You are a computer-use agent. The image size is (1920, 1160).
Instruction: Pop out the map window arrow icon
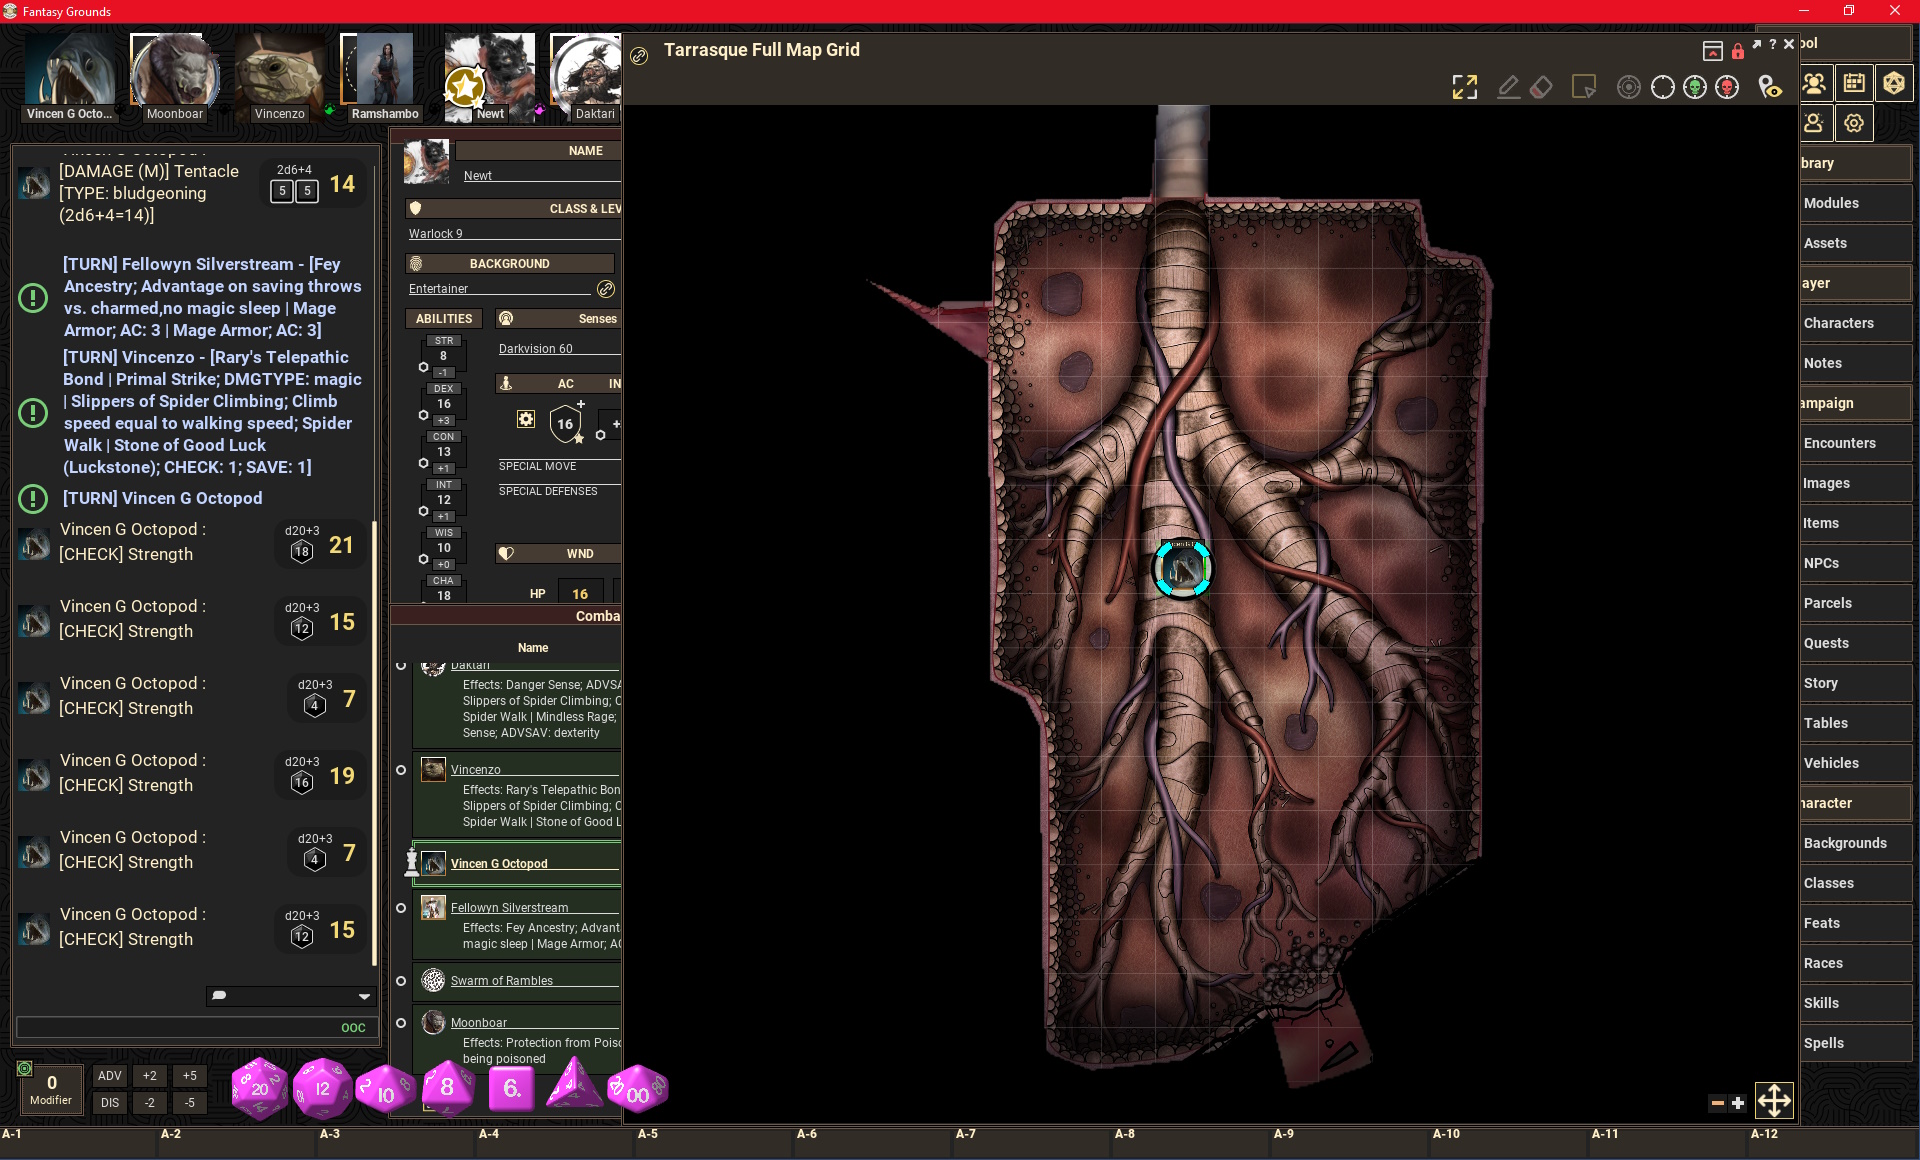tap(1757, 44)
